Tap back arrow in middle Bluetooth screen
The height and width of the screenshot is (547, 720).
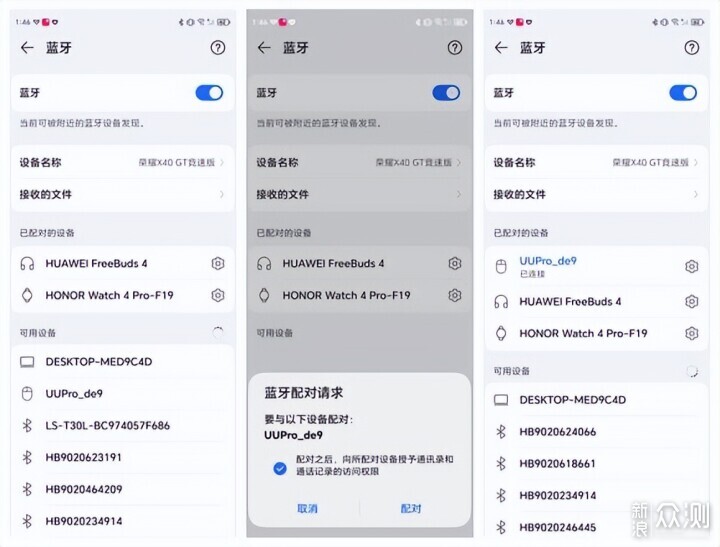[x=264, y=48]
